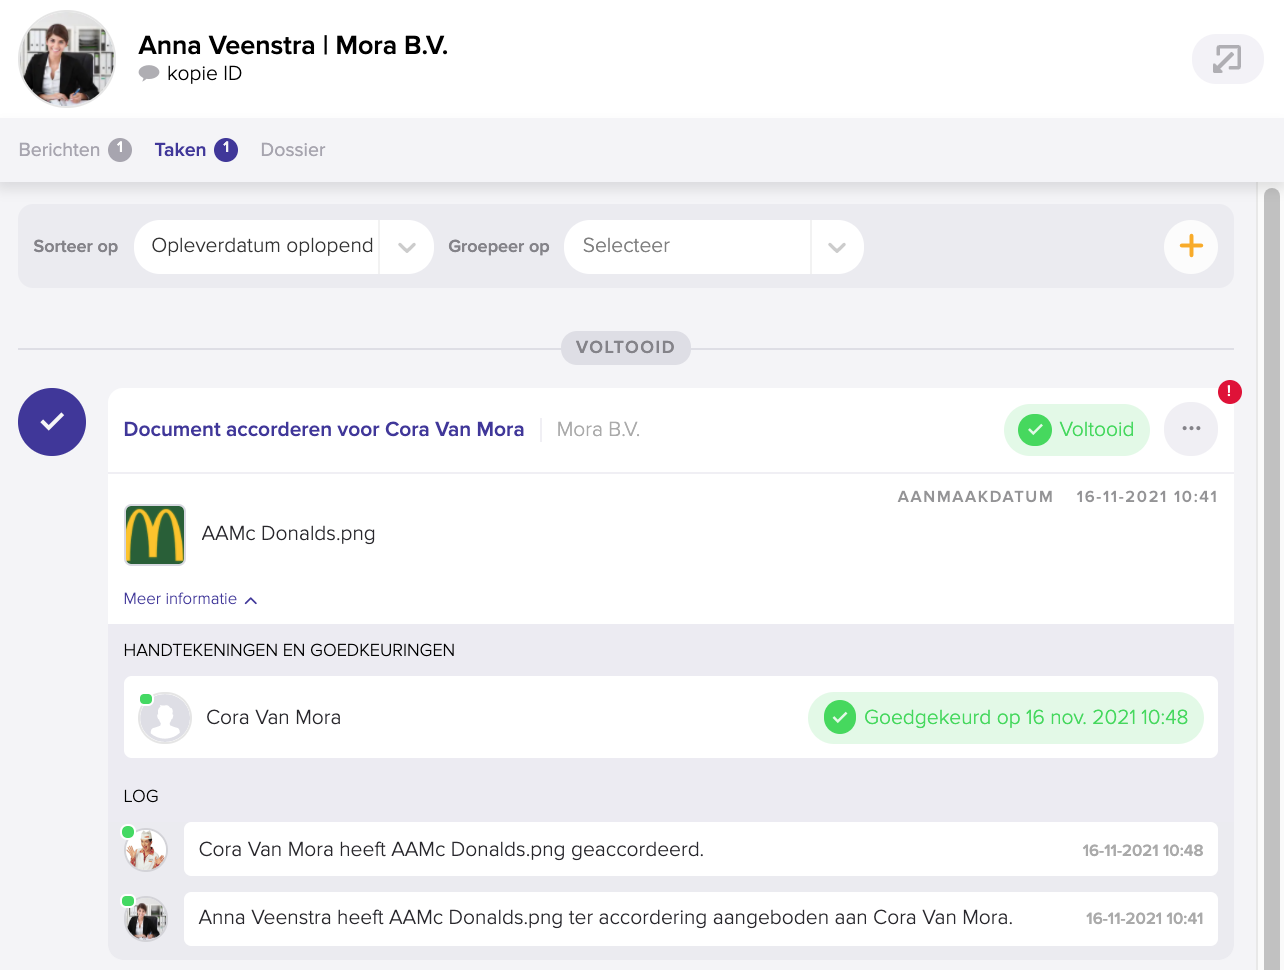Click the Anna Veenstra | Mora B.V. heading
This screenshot has height=970, width=1284.
click(293, 45)
